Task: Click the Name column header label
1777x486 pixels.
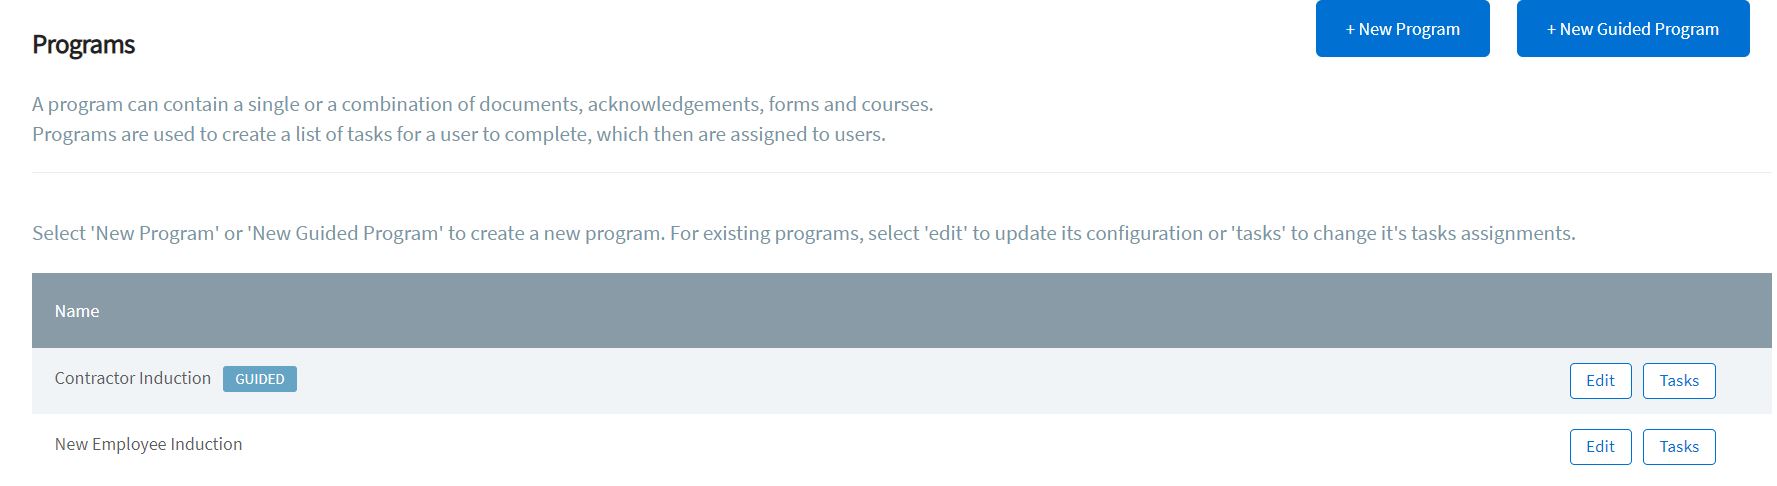Action: click(x=77, y=311)
